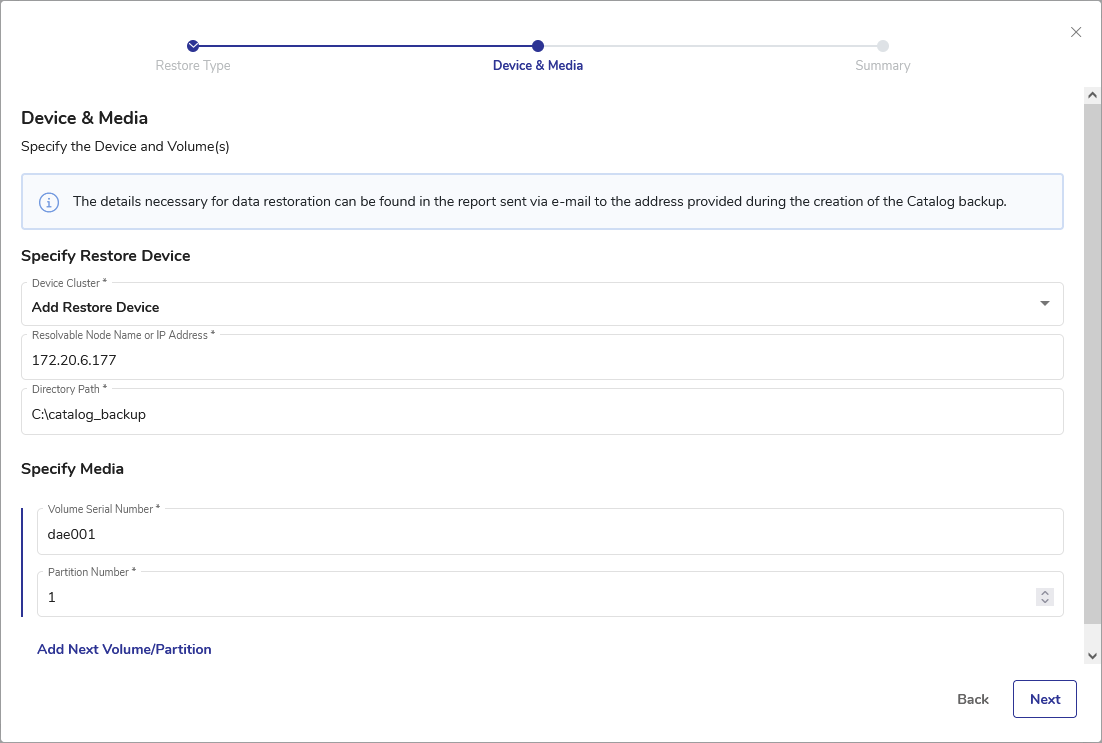The width and height of the screenshot is (1102, 743).
Task: Click the completed Restore Type step checkmark icon
Action: point(193,45)
